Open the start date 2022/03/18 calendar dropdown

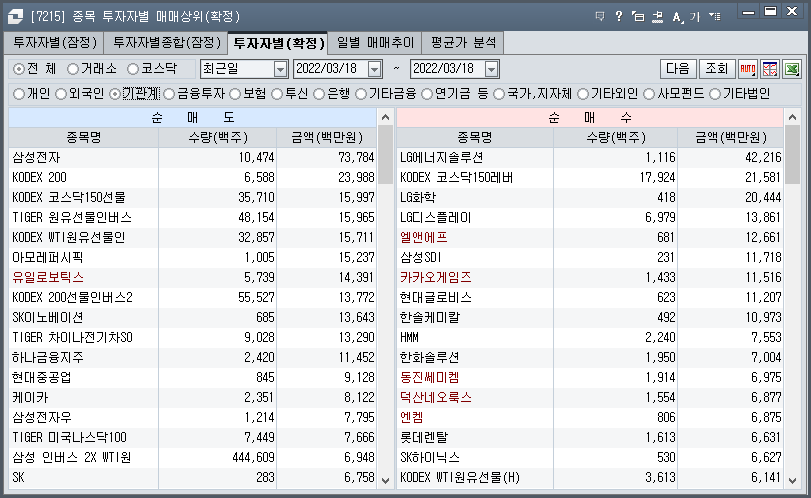(x=375, y=69)
